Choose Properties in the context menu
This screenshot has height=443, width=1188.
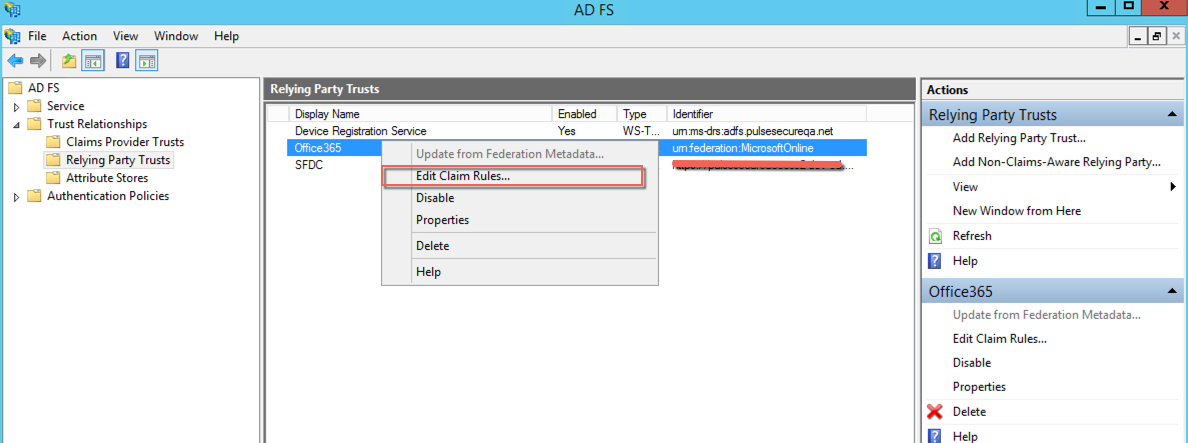click(x=519, y=220)
